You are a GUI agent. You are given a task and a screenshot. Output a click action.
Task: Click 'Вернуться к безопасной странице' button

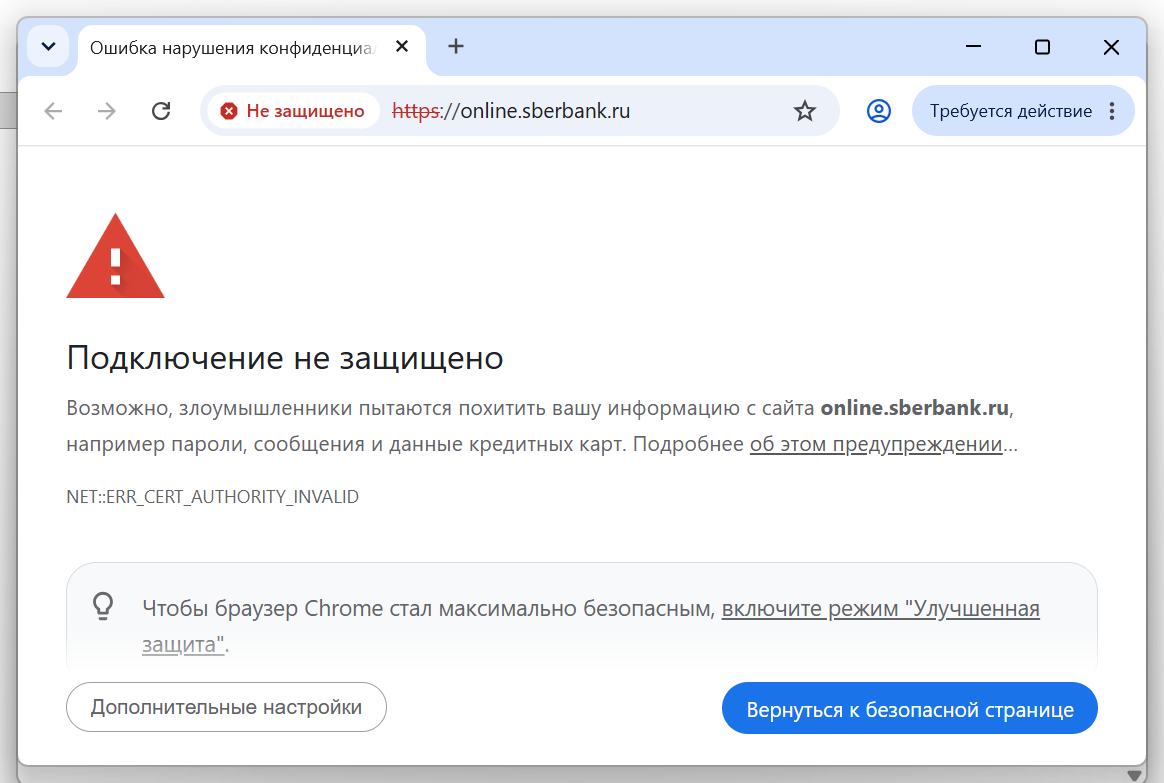(x=909, y=709)
